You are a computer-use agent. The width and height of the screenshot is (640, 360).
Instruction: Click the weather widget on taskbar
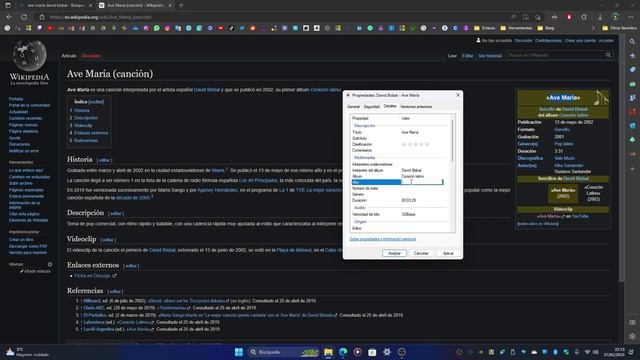pos(27,352)
